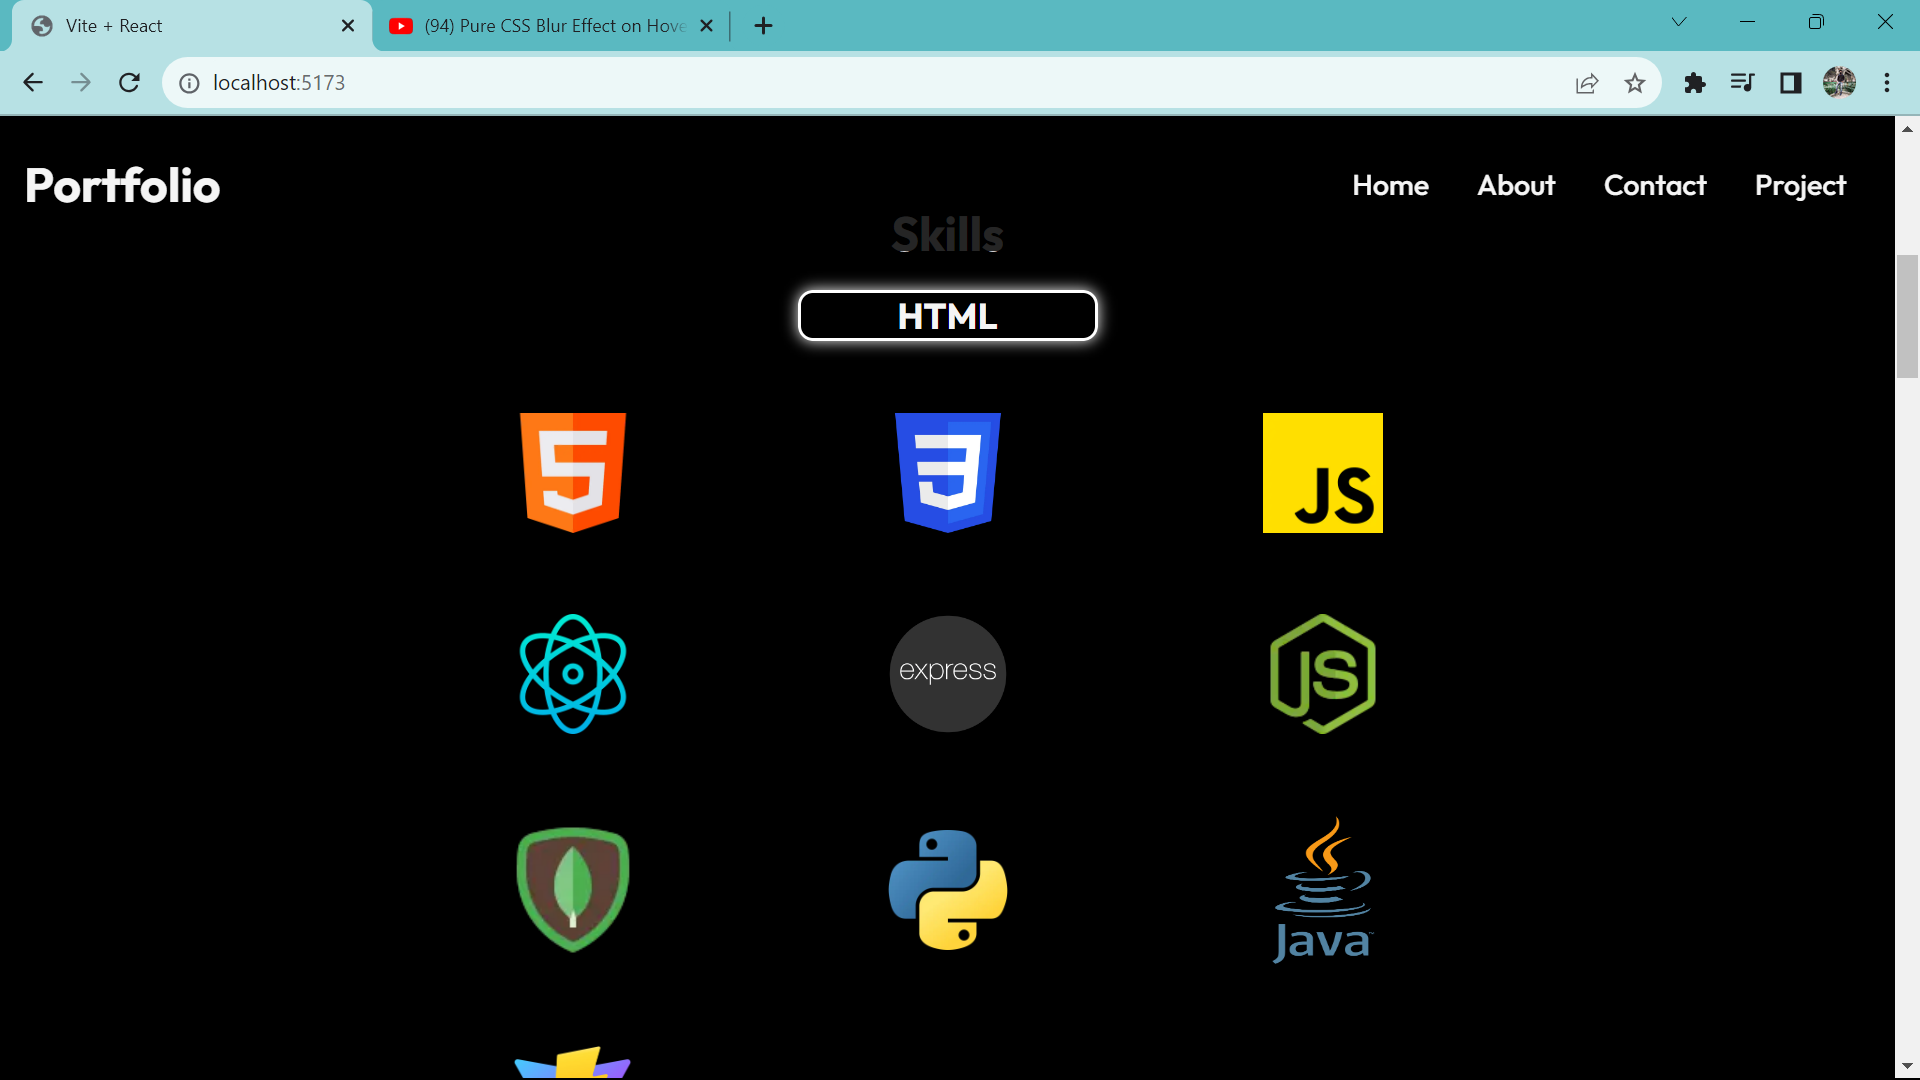
Task: Click the Express skill icon
Action: pos(947,673)
